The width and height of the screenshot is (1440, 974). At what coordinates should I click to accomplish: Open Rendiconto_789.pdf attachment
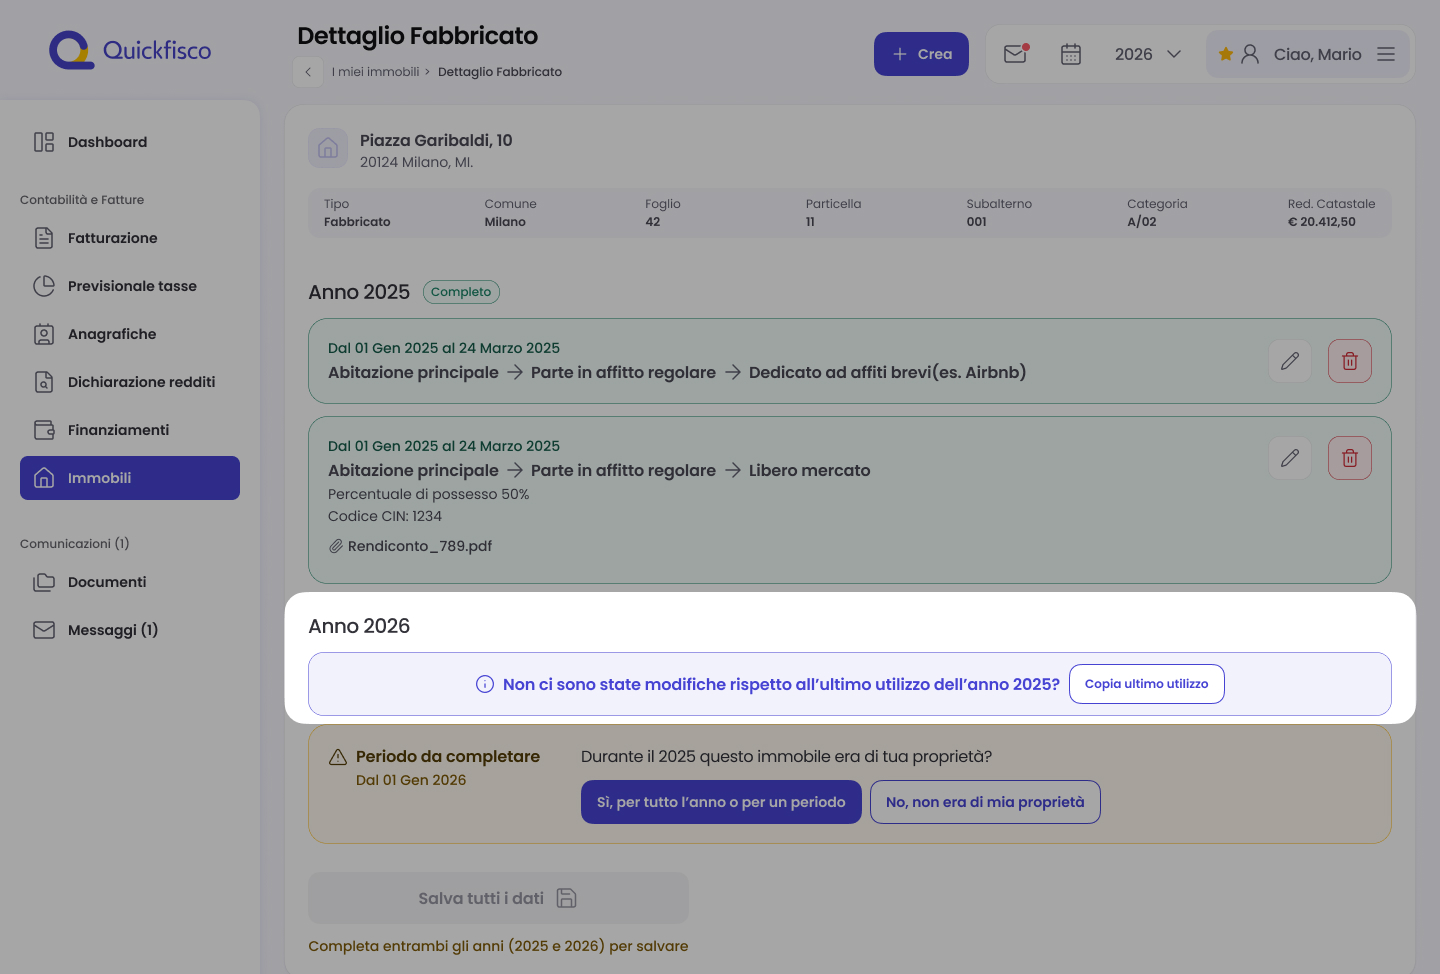[419, 546]
